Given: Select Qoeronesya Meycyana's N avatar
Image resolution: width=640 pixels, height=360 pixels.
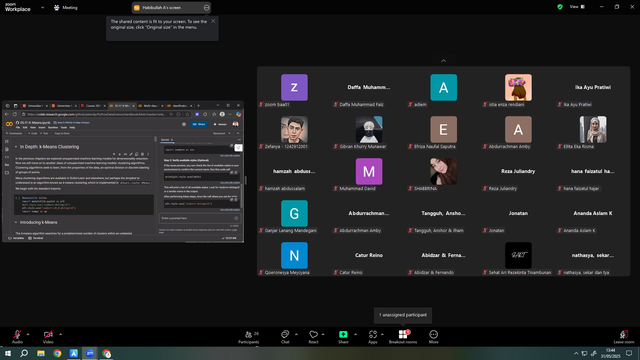Looking at the screenshot, I should tap(294, 256).
